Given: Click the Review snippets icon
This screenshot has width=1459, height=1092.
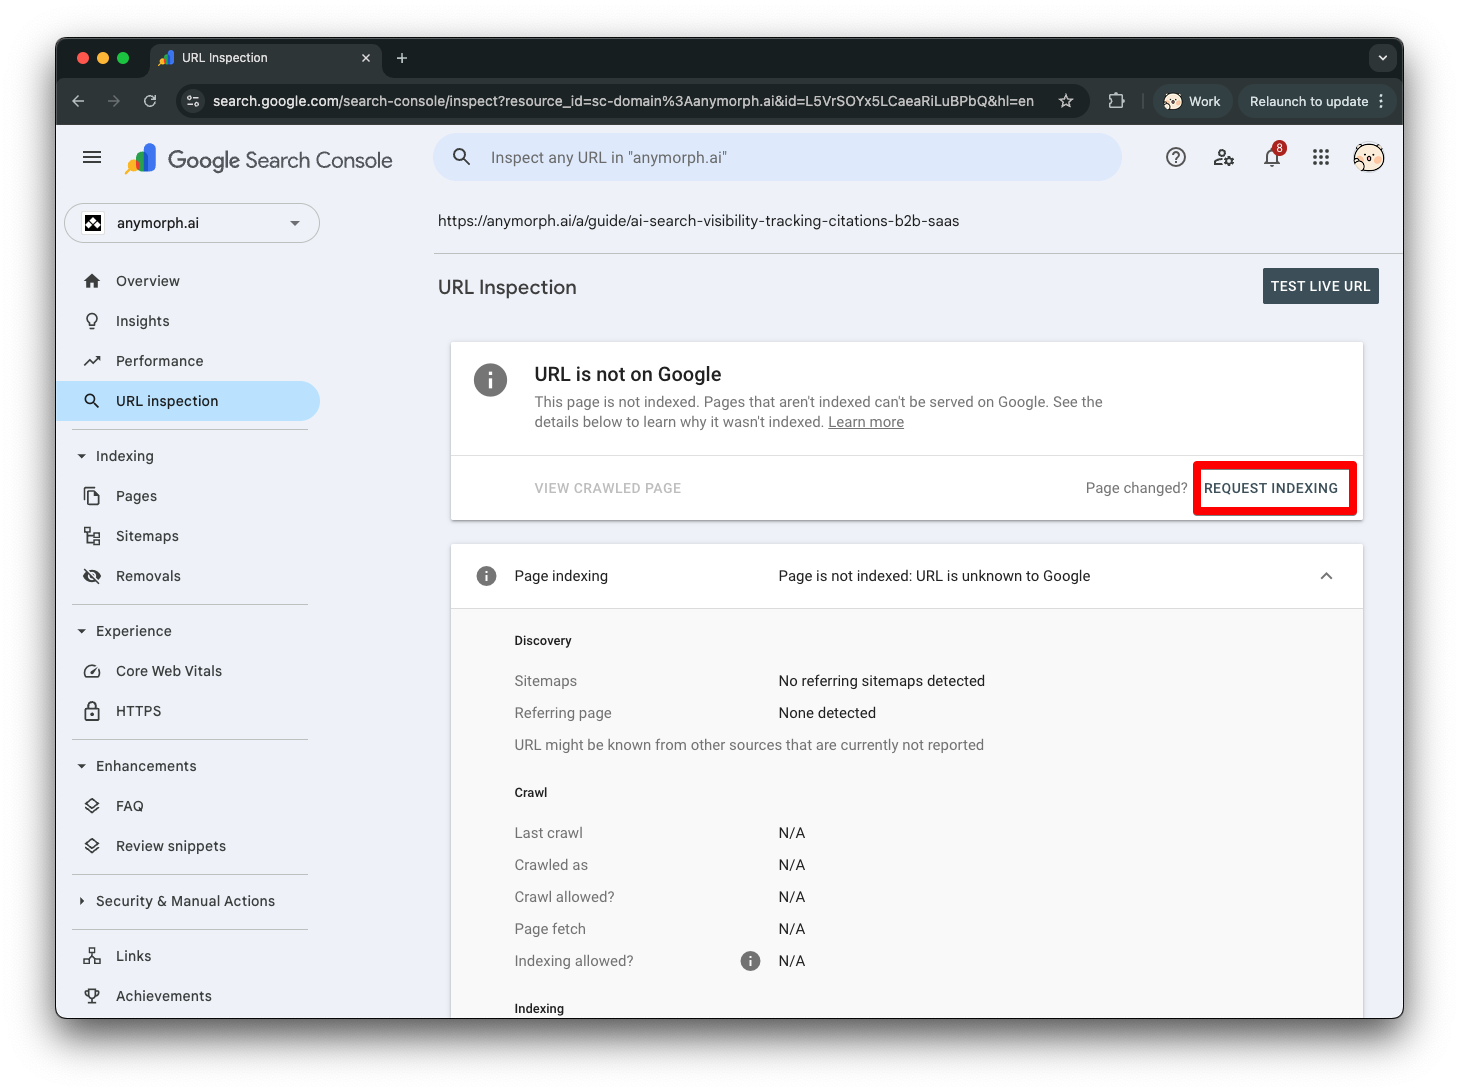Looking at the screenshot, I should tap(91, 845).
